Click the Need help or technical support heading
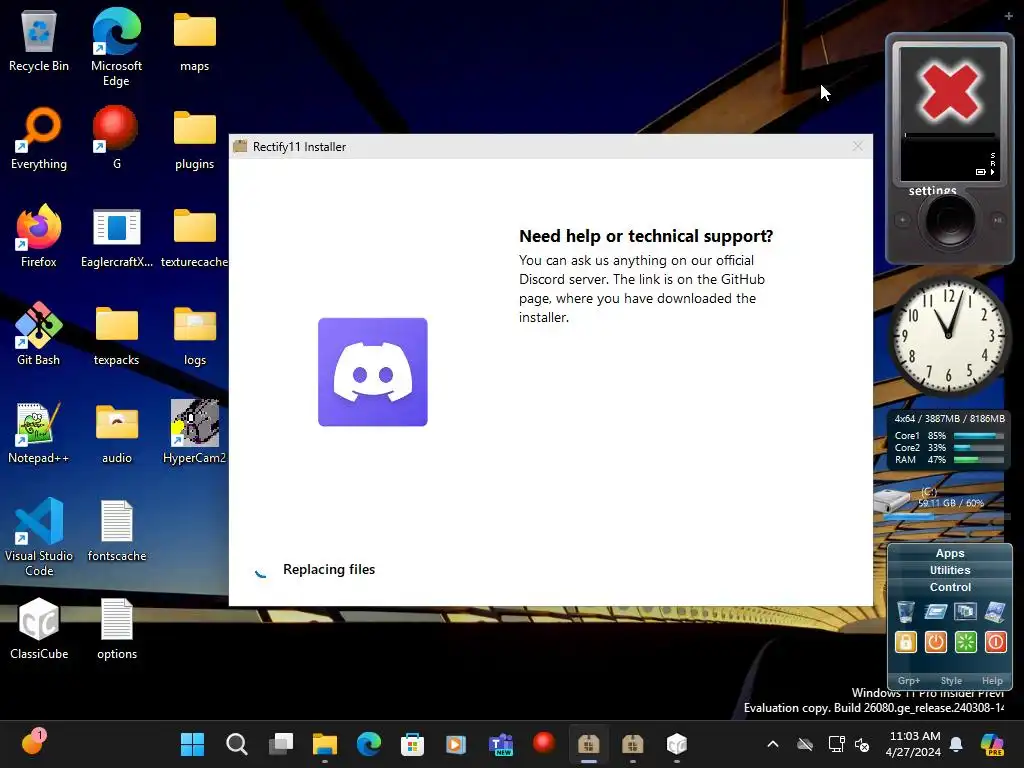Viewport: 1024px width, 768px height. pos(646,236)
